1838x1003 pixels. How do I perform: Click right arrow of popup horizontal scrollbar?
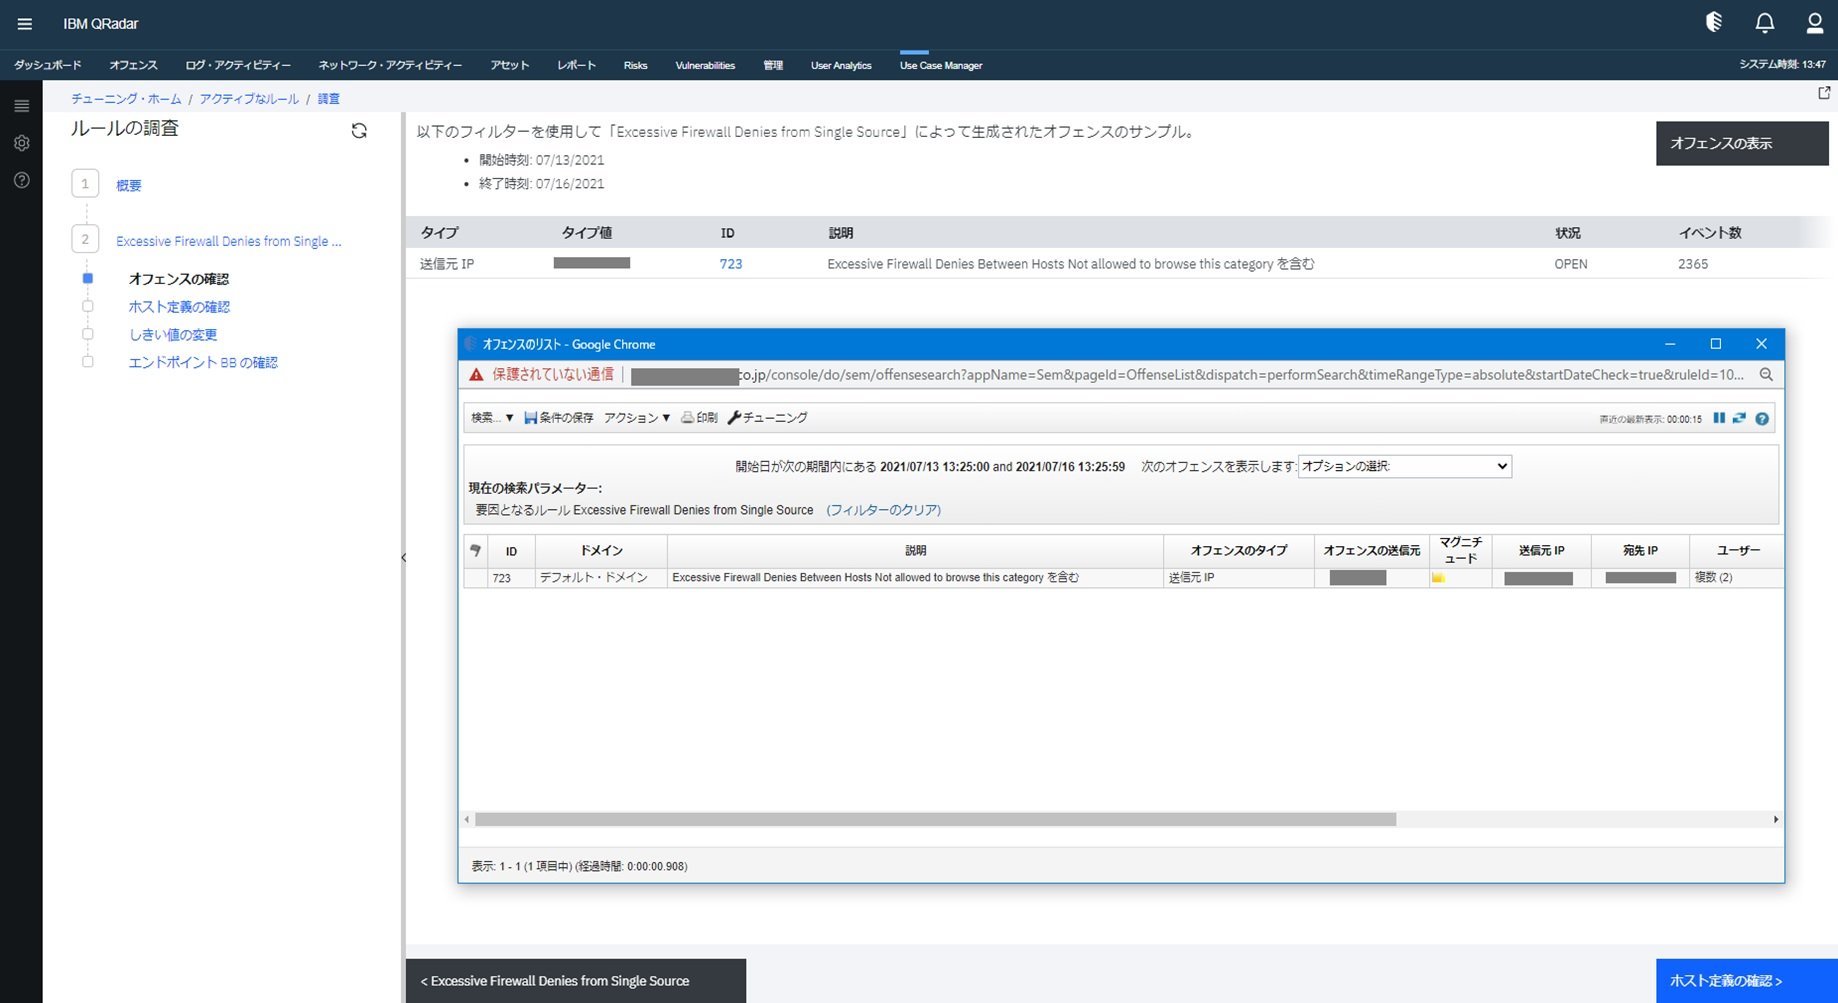click(1776, 819)
